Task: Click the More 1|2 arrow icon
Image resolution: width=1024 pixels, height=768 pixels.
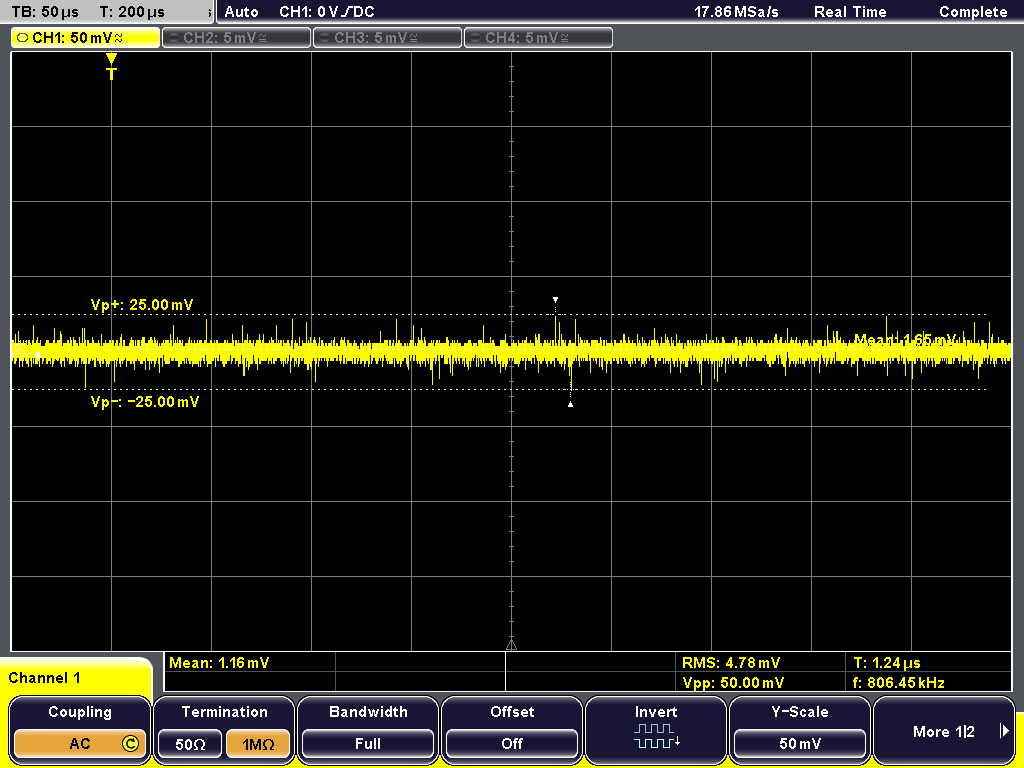Action: click(x=1004, y=731)
